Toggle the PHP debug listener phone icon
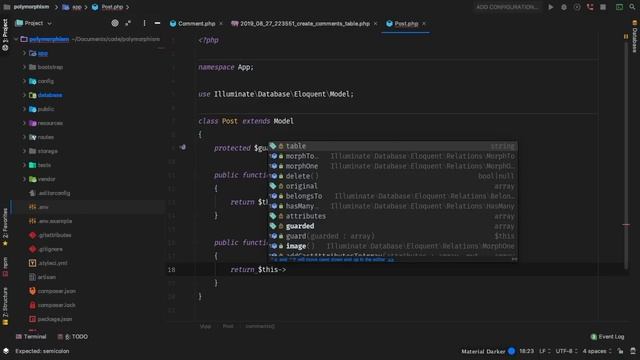 point(590,7)
